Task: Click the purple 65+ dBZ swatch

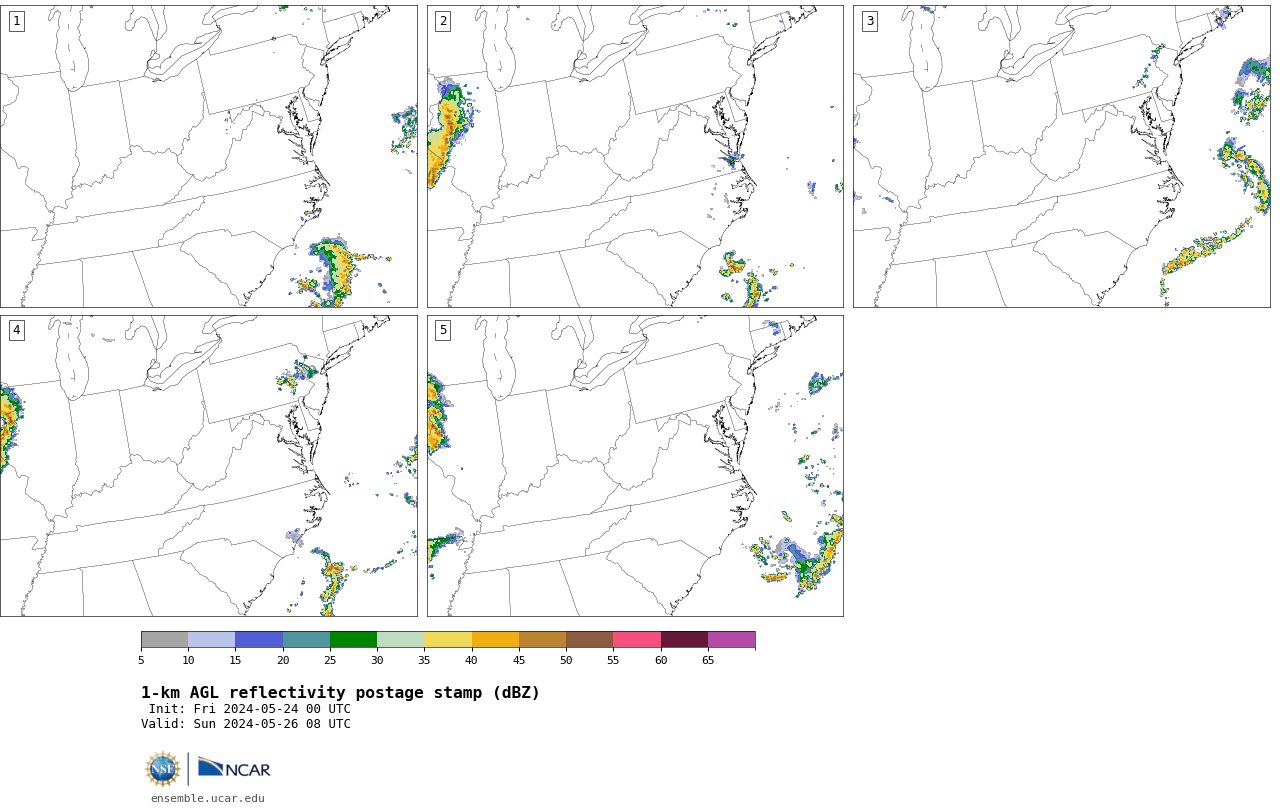Action: [732, 640]
